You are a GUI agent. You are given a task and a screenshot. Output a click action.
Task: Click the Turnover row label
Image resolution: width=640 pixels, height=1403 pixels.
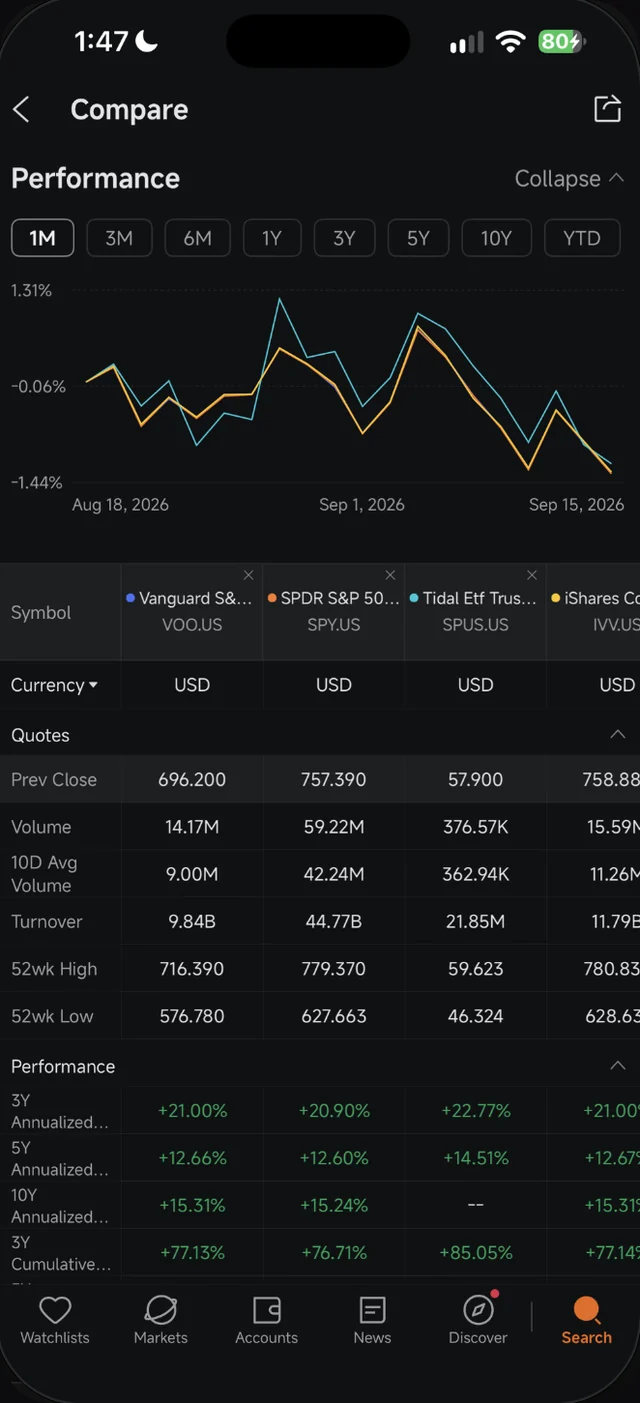(x=47, y=922)
